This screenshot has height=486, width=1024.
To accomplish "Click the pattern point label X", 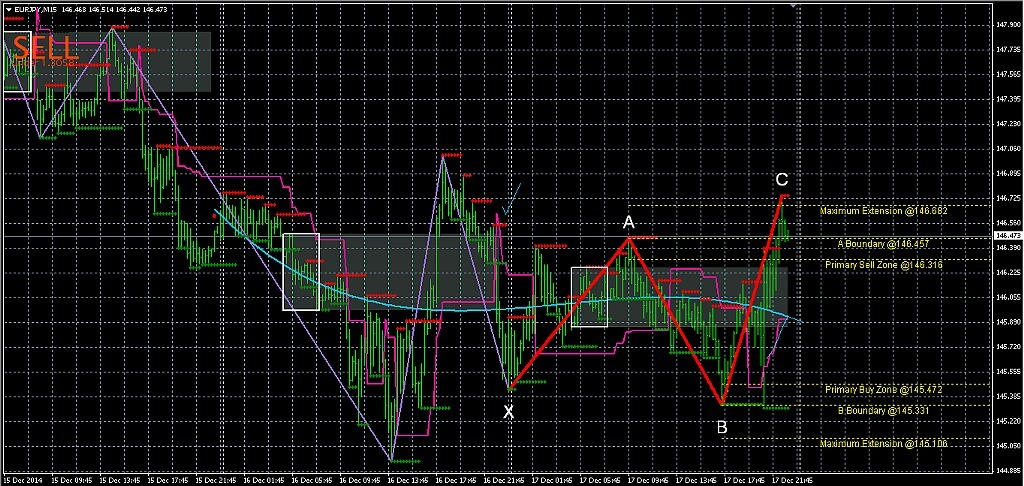I will pyautogui.click(x=509, y=412).
